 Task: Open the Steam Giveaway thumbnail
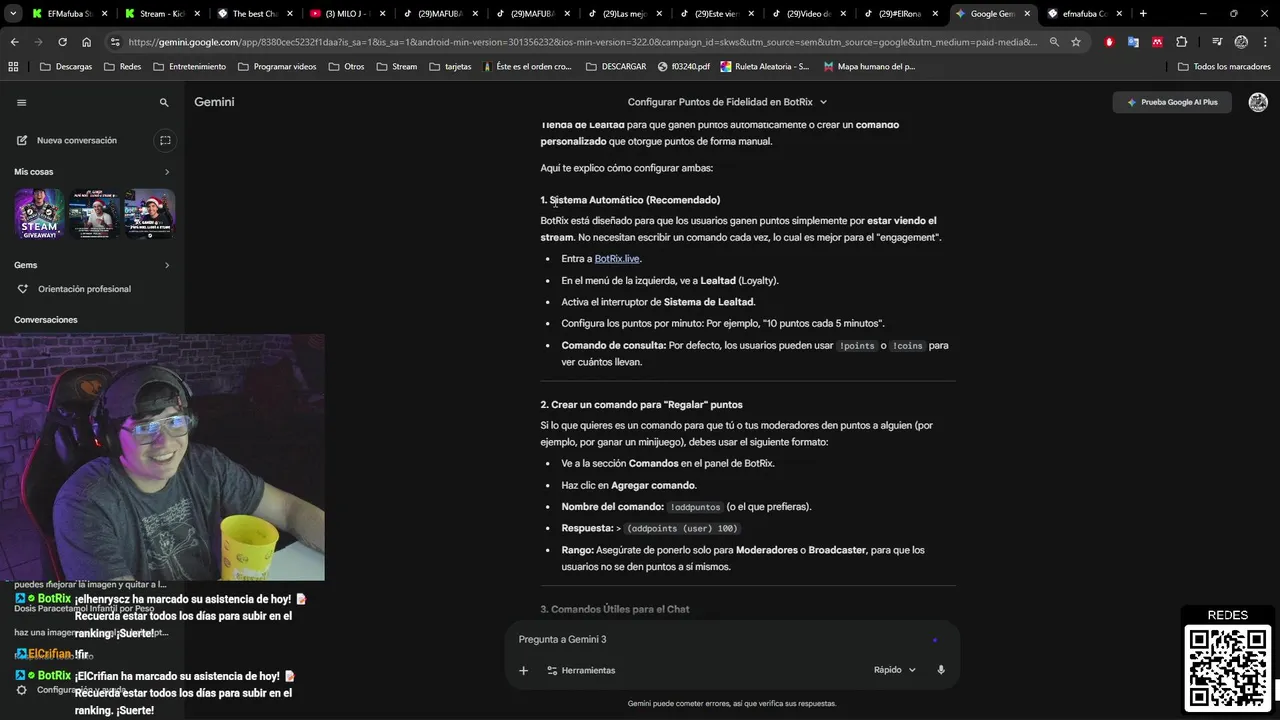[x=39, y=214]
